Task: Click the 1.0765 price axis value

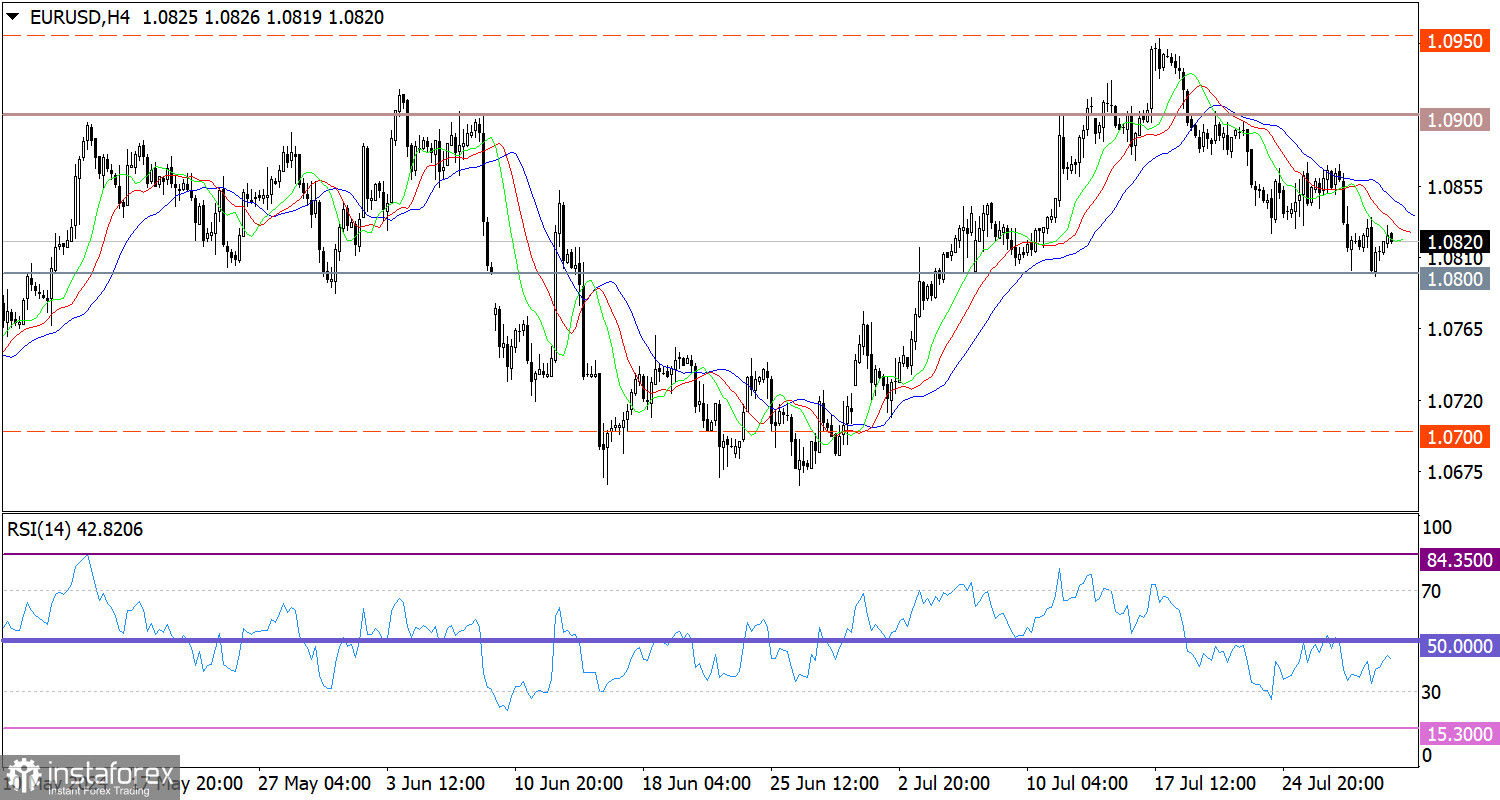Action: point(1457,329)
